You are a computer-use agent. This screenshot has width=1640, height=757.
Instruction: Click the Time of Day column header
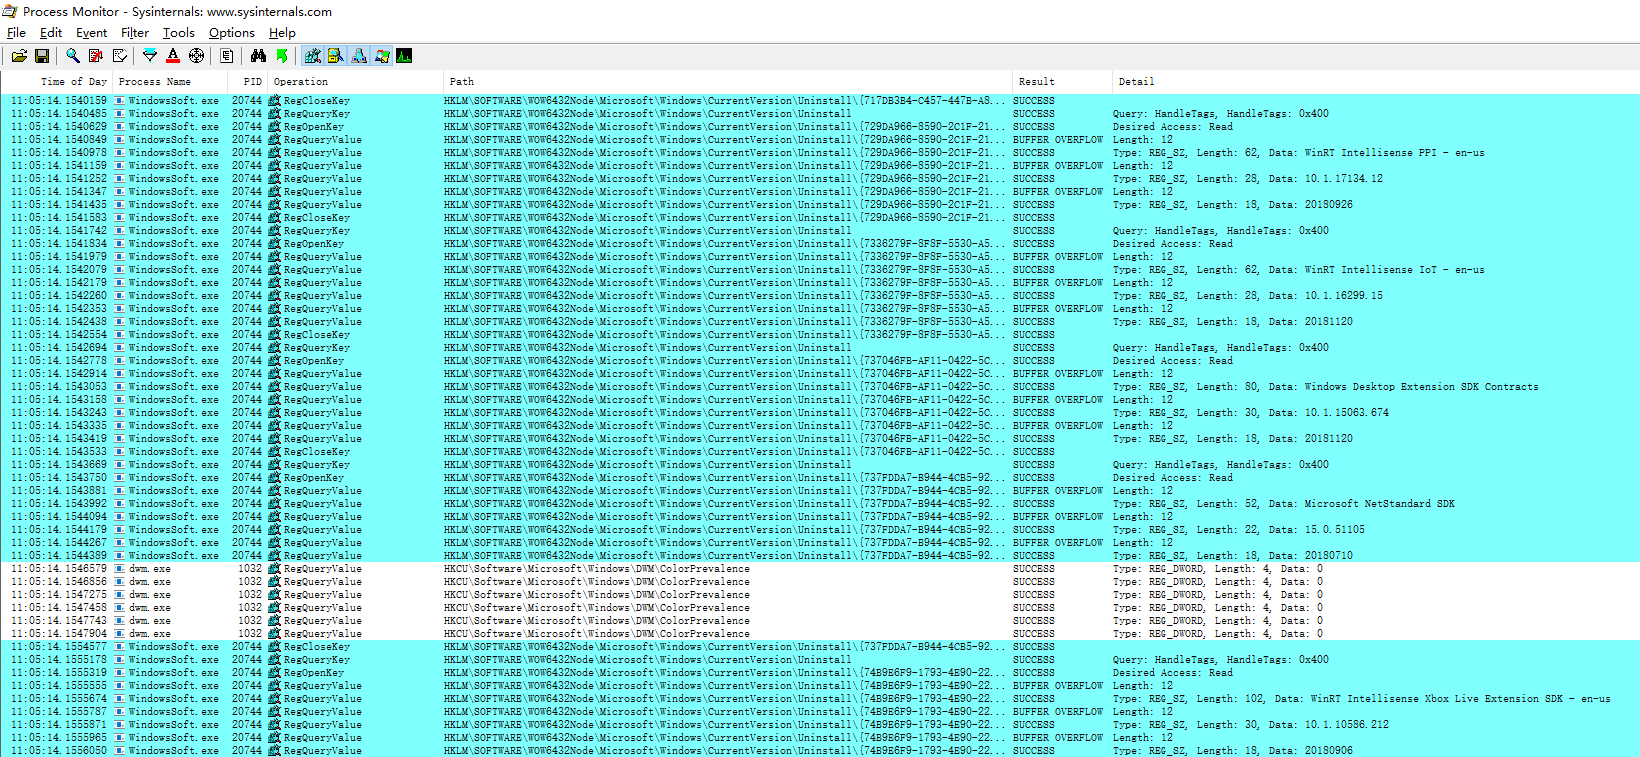58,82
